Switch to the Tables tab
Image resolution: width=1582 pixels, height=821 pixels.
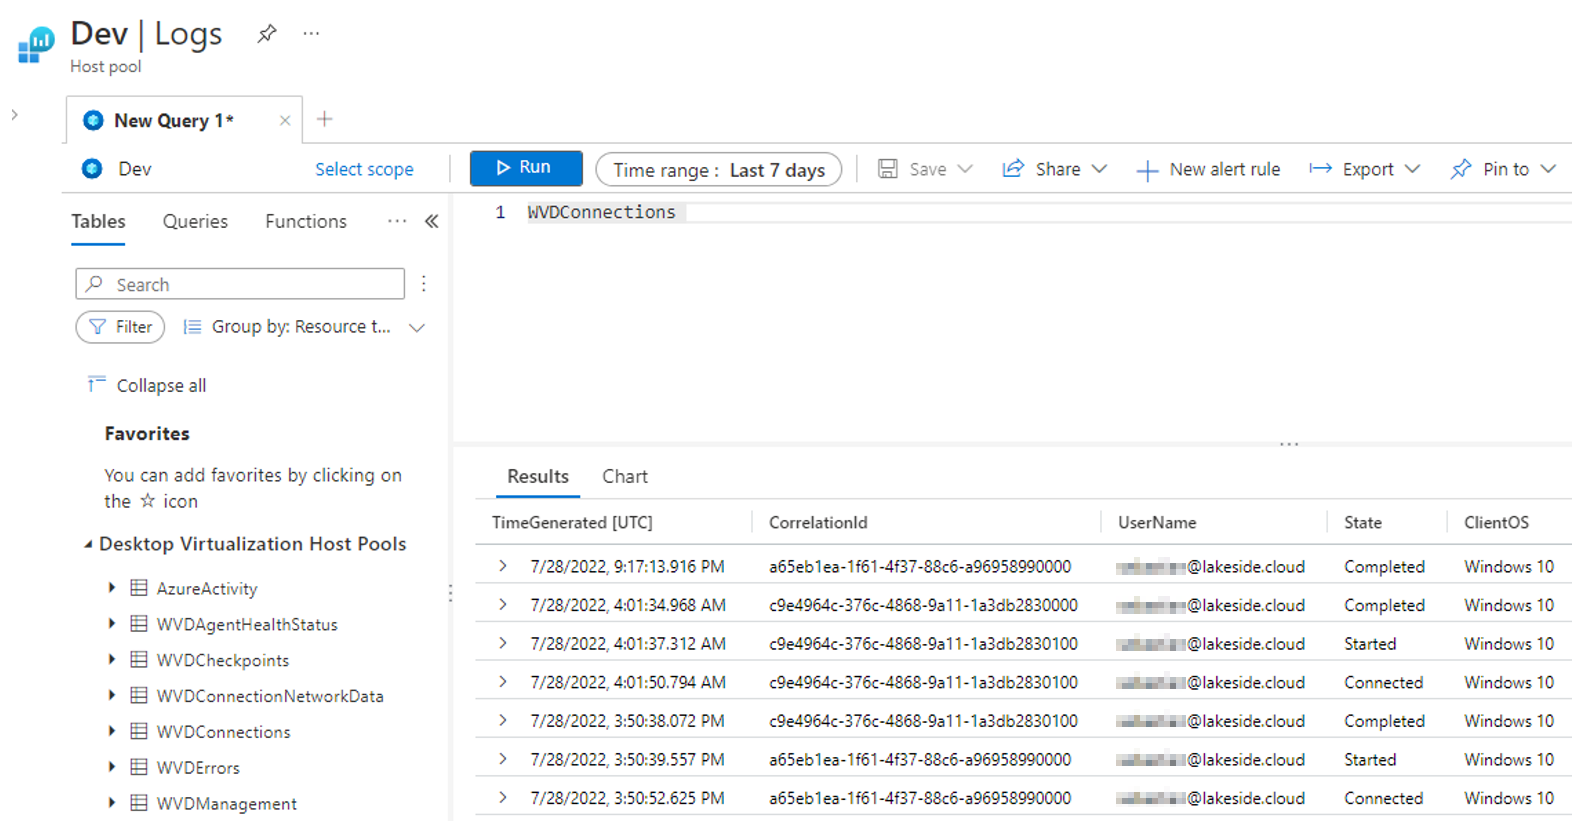pyautogui.click(x=98, y=222)
